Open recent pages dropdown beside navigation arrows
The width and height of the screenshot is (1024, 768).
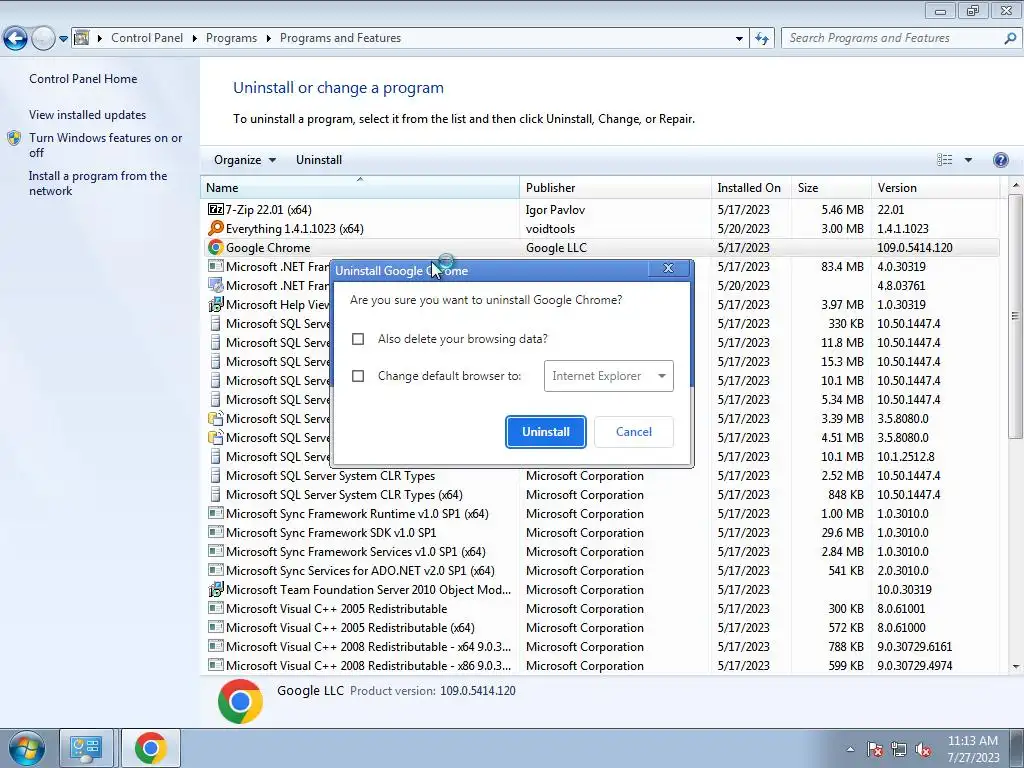pos(63,39)
